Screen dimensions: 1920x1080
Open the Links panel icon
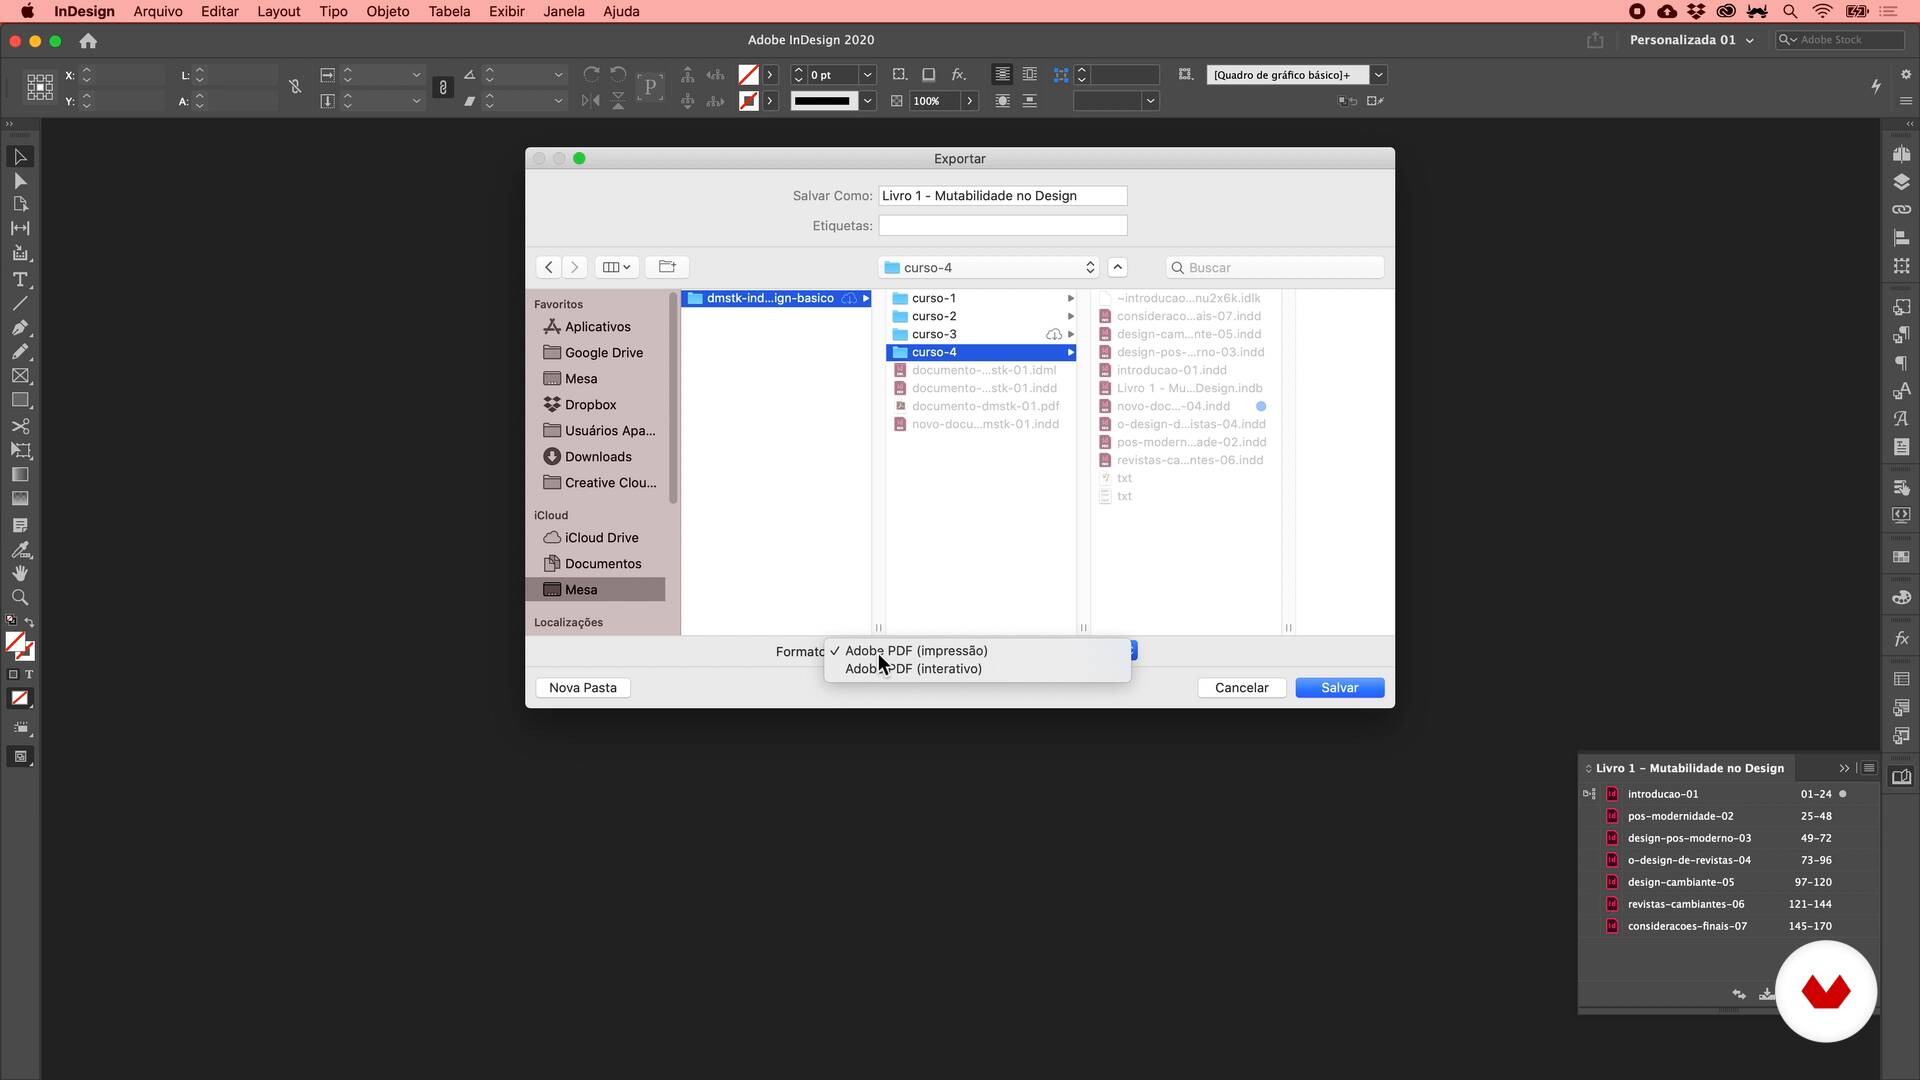click(1901, 210)
